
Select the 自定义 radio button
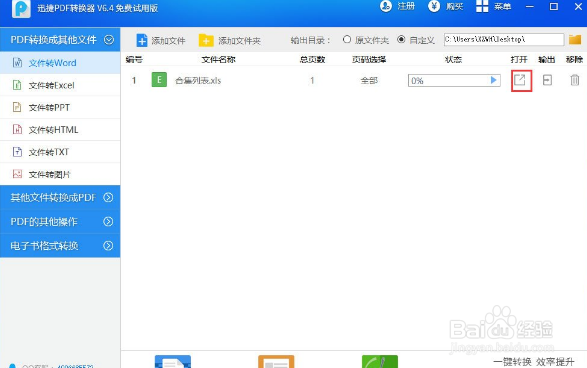401,39
